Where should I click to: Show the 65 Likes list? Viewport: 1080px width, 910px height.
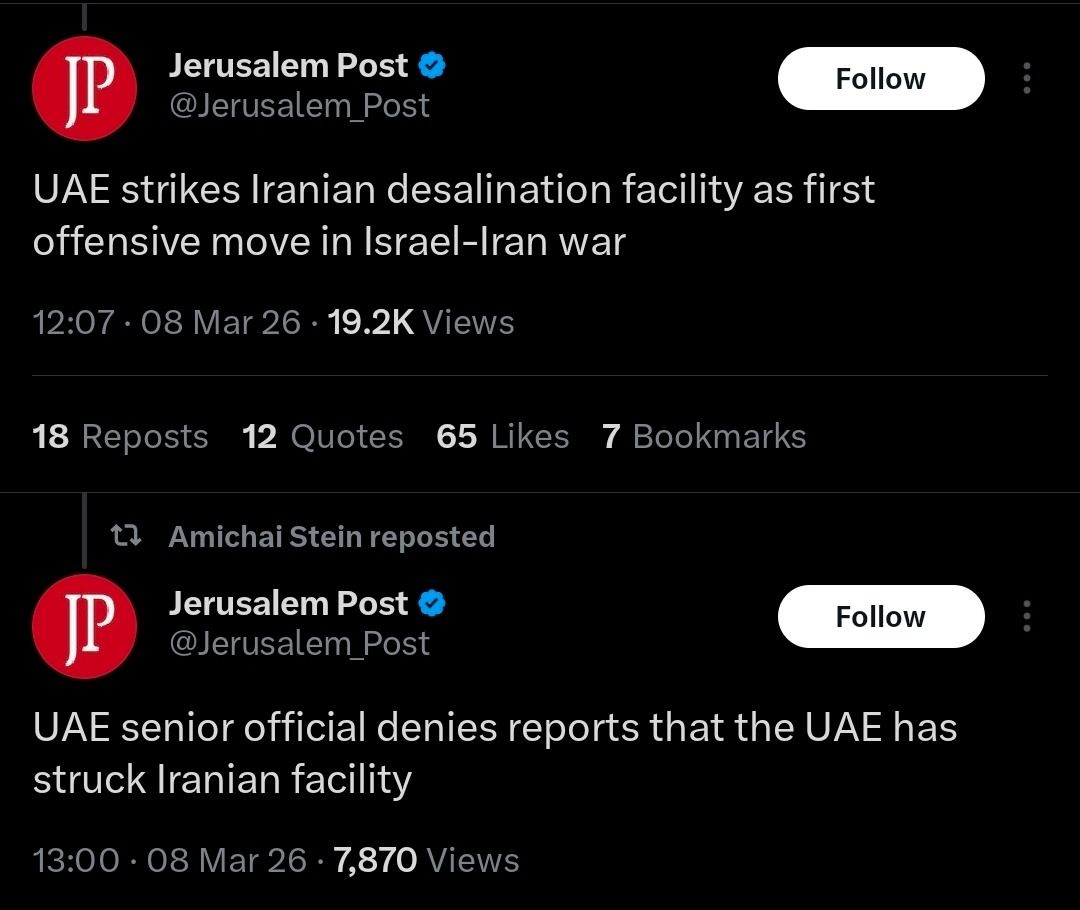tap(502, 436)
